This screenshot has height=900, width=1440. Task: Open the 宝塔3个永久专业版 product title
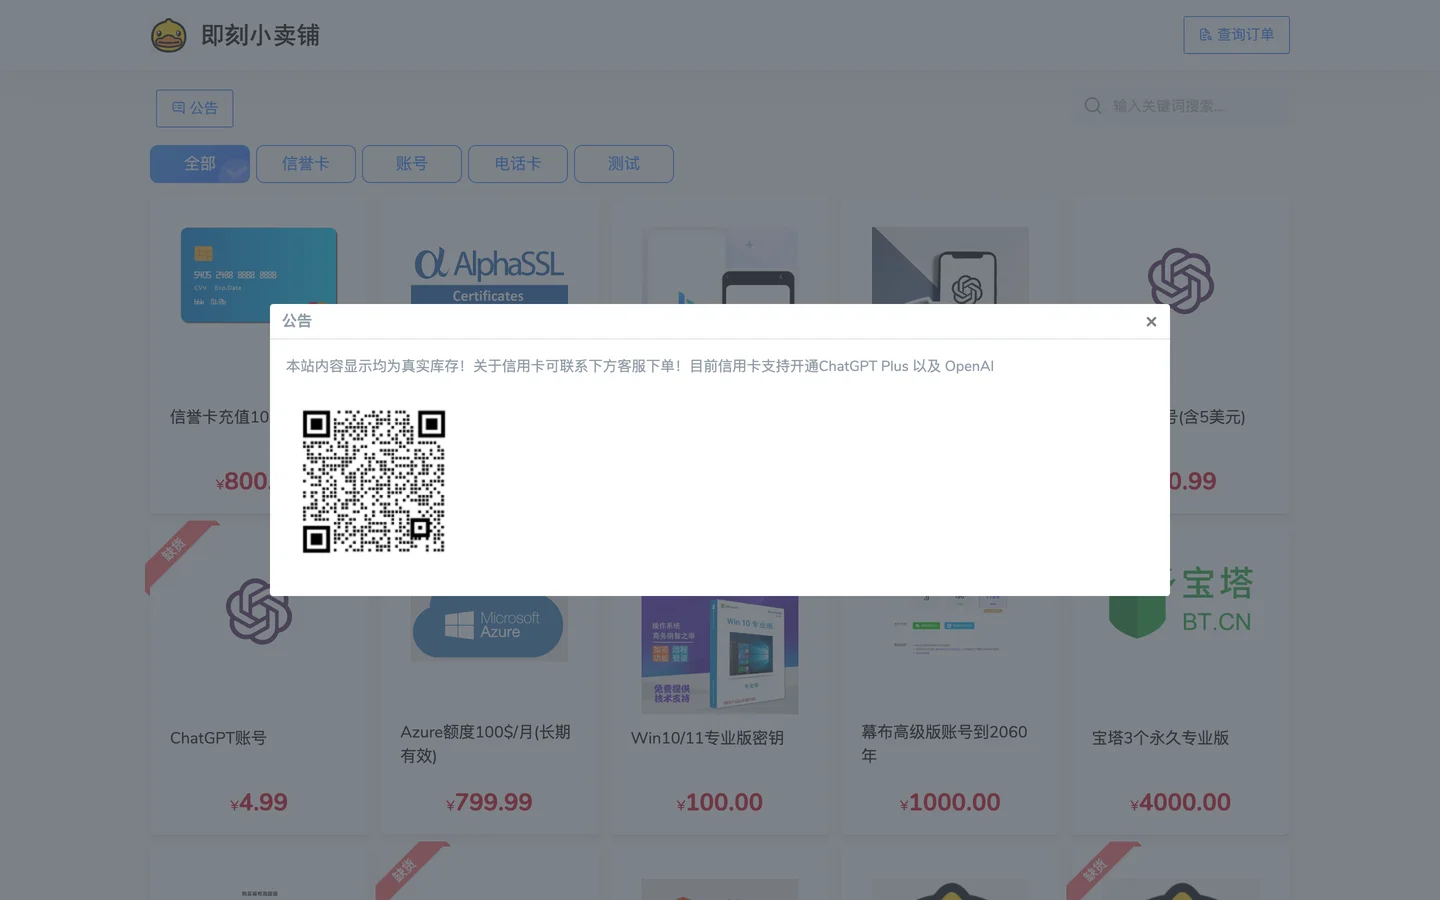tap(1160, 738)
